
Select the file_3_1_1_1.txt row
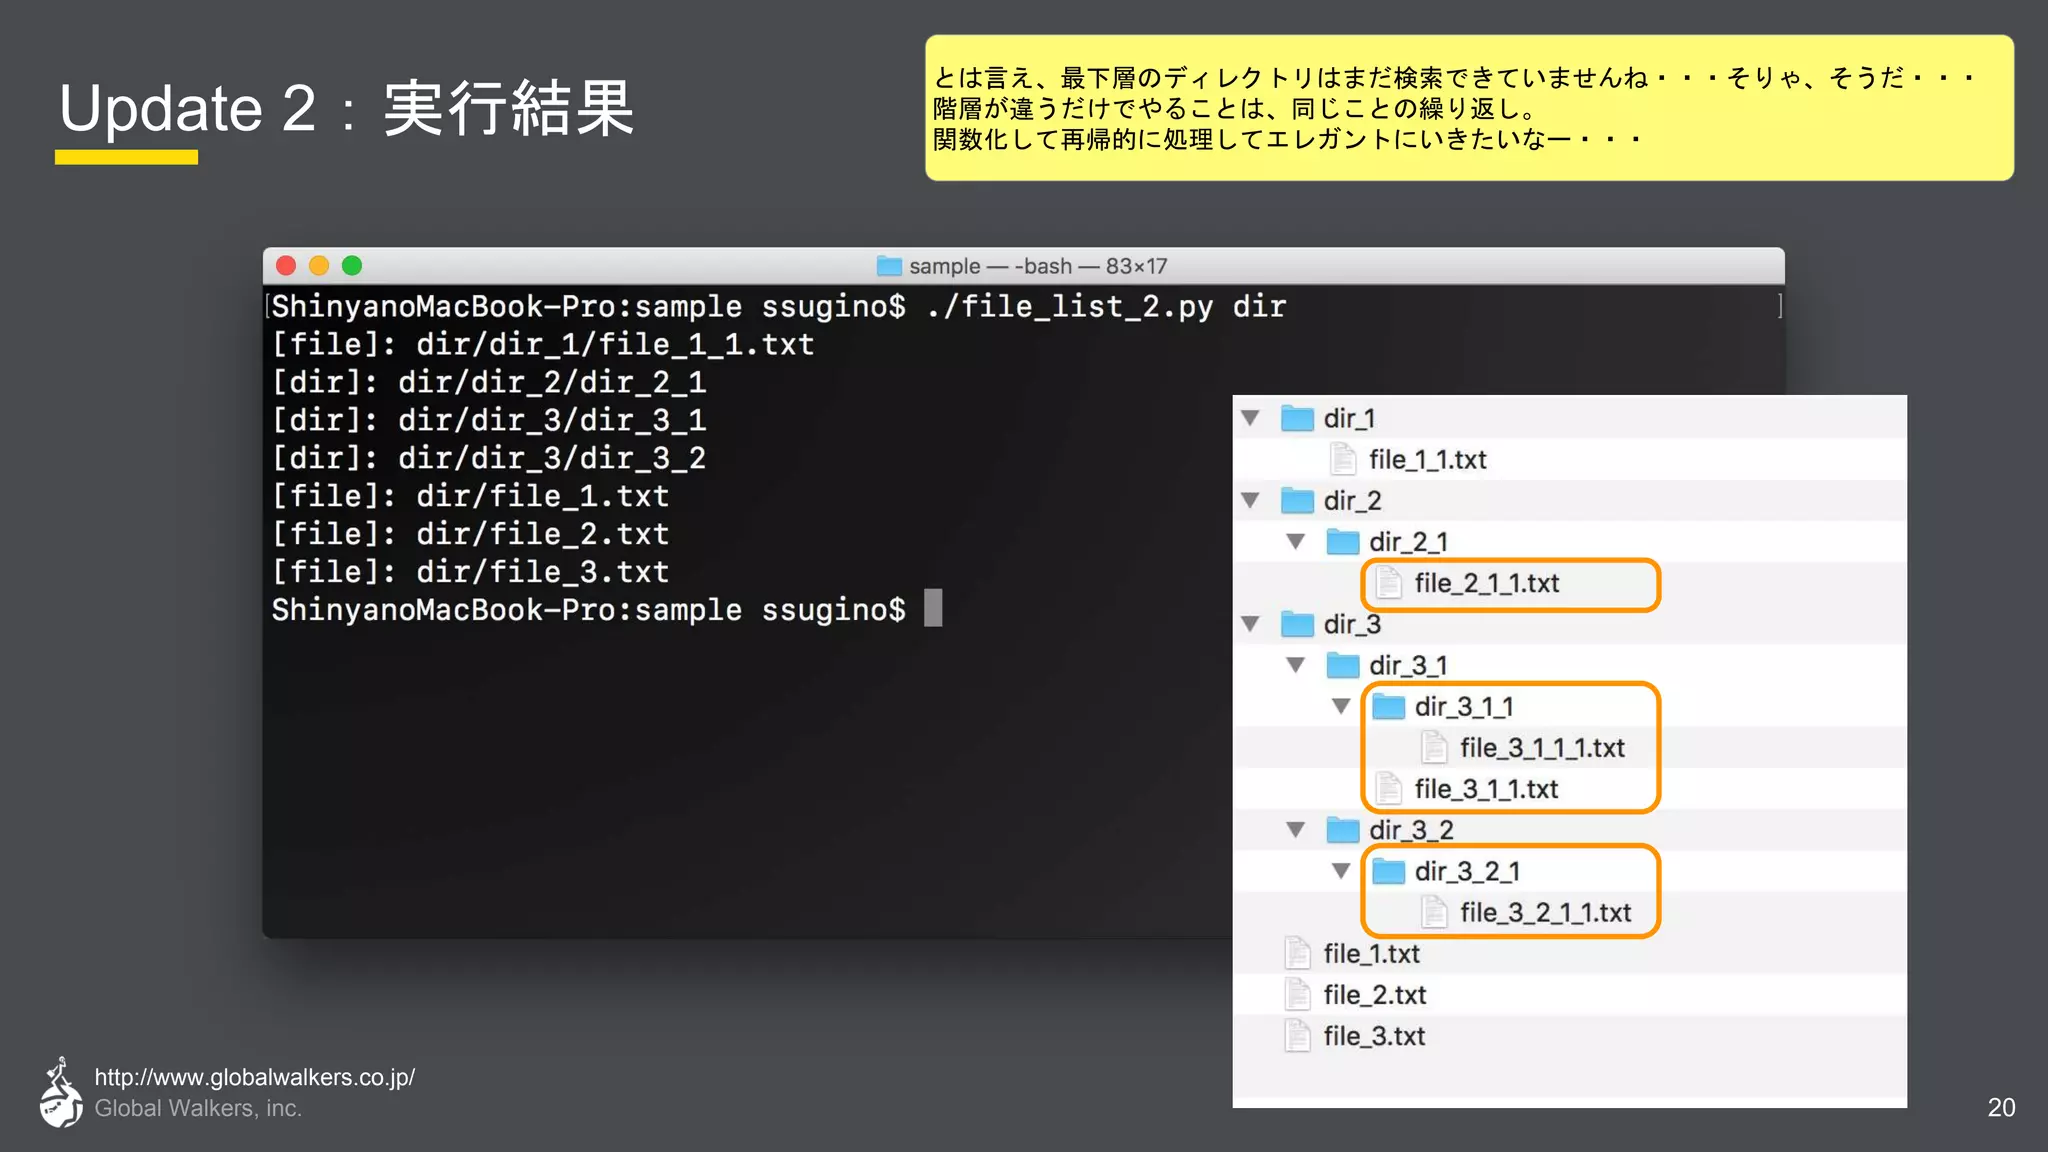tap(1569, 747)
